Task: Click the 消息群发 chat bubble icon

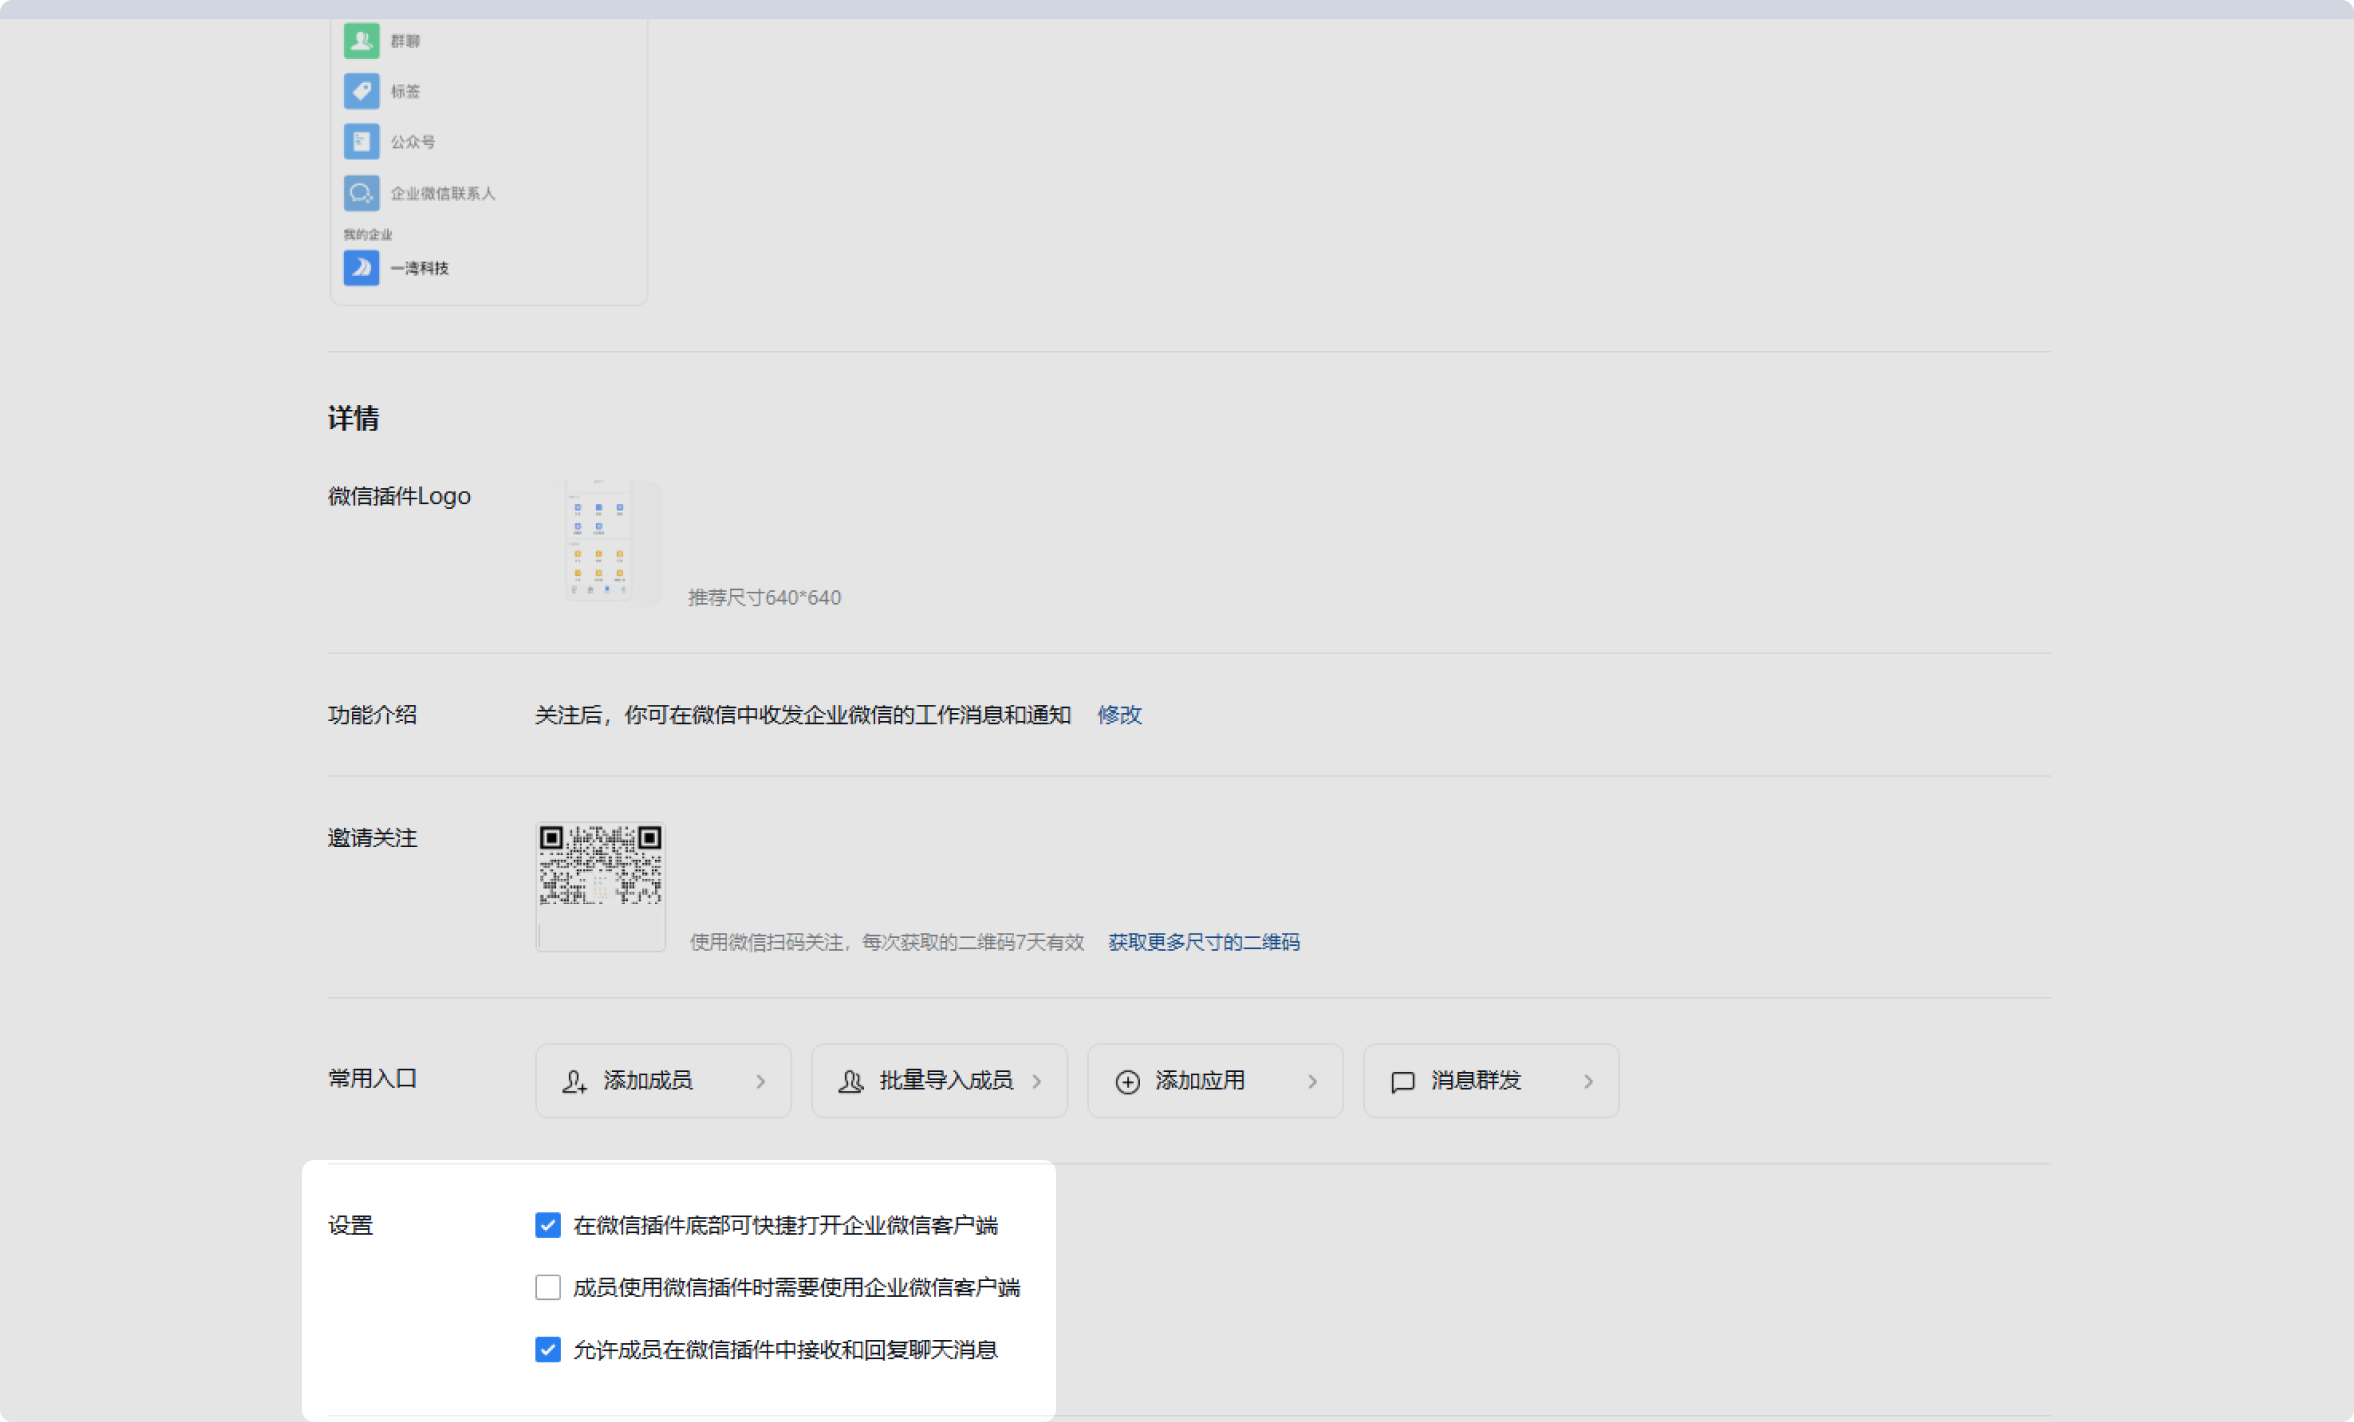Action: tap(1402, 1082)
